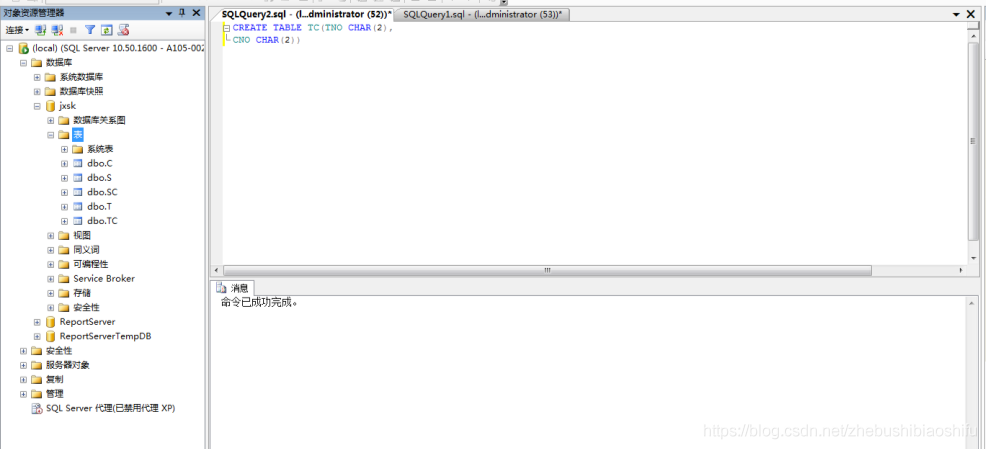Switch to the SQLQuery2.sql tab
This screenshot has height=449, width=986.
tap(306, 14)
